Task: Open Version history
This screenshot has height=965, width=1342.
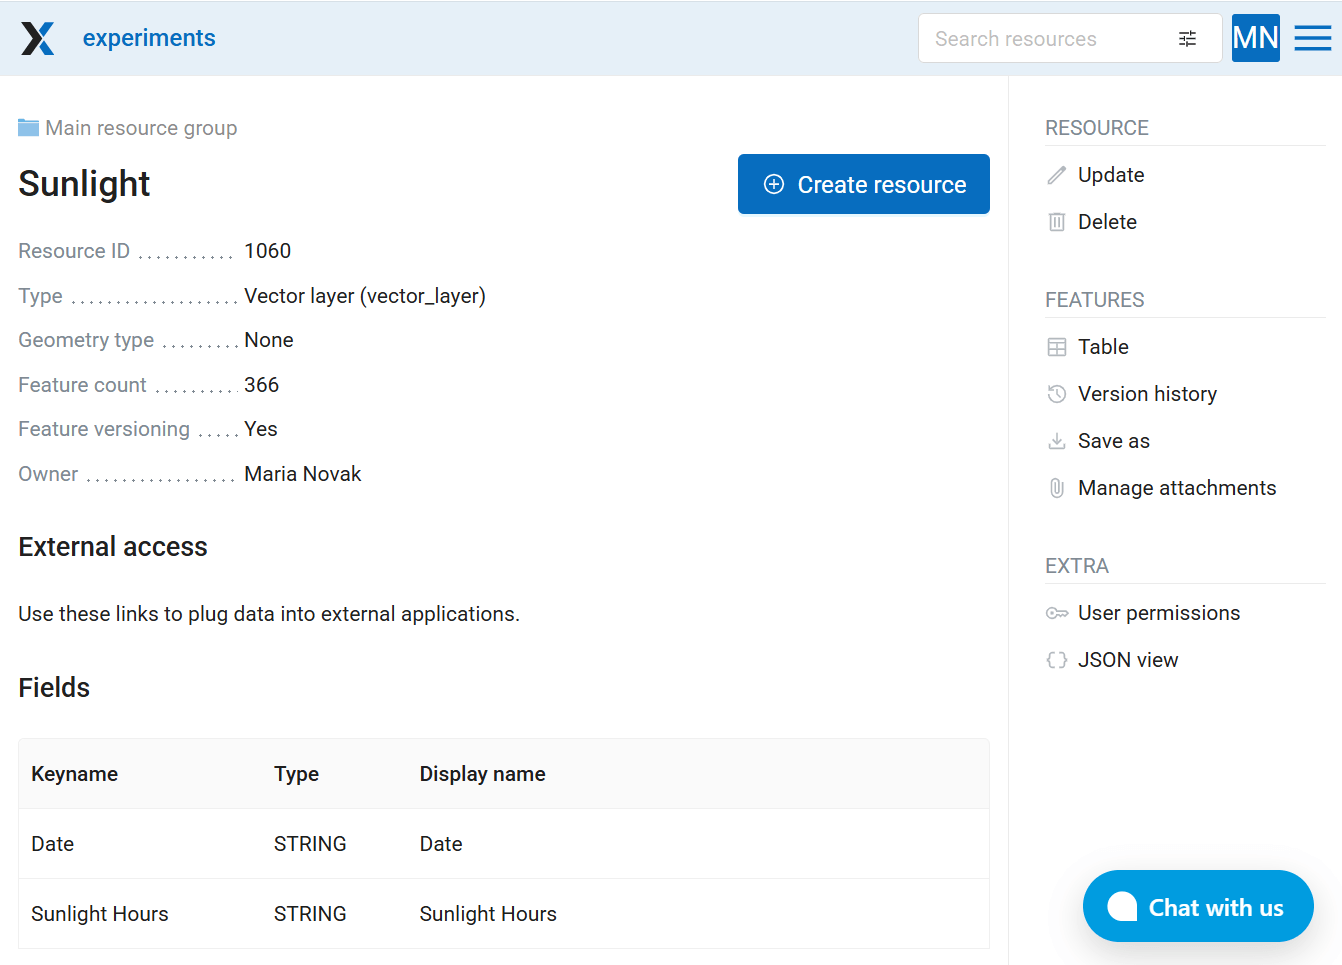Action: click(x=1147, y=394)
